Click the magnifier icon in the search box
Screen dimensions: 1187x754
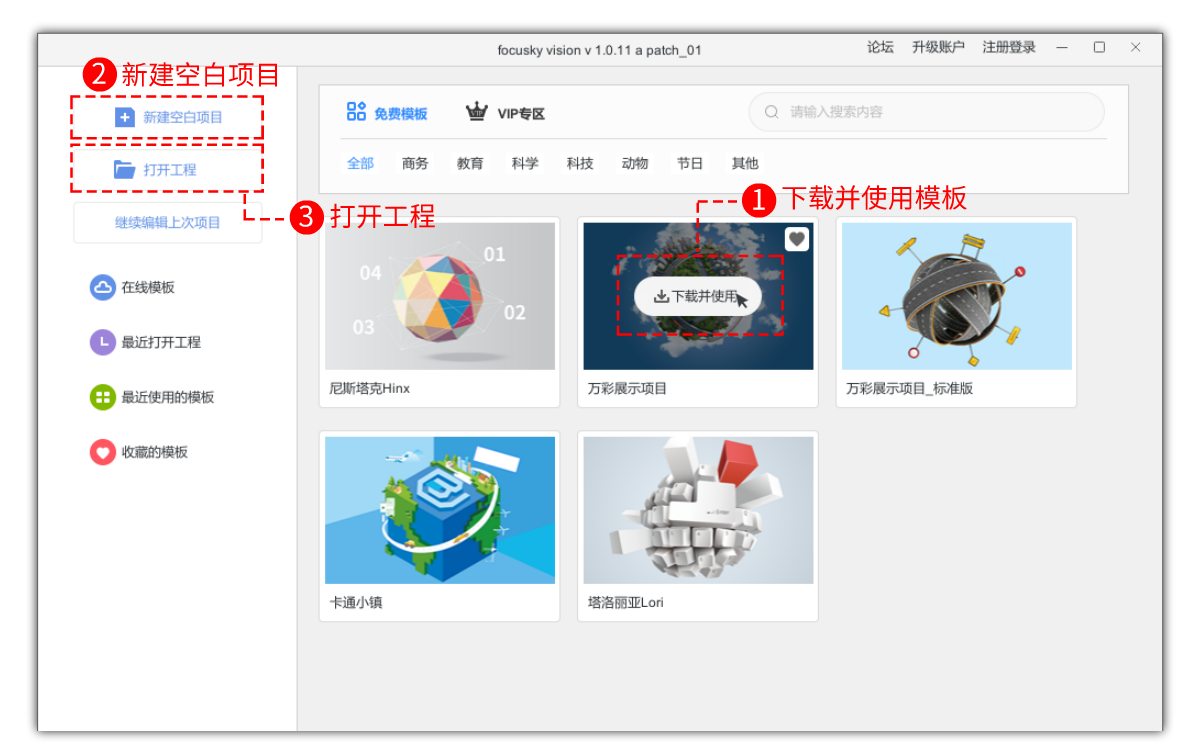(771, 112)
